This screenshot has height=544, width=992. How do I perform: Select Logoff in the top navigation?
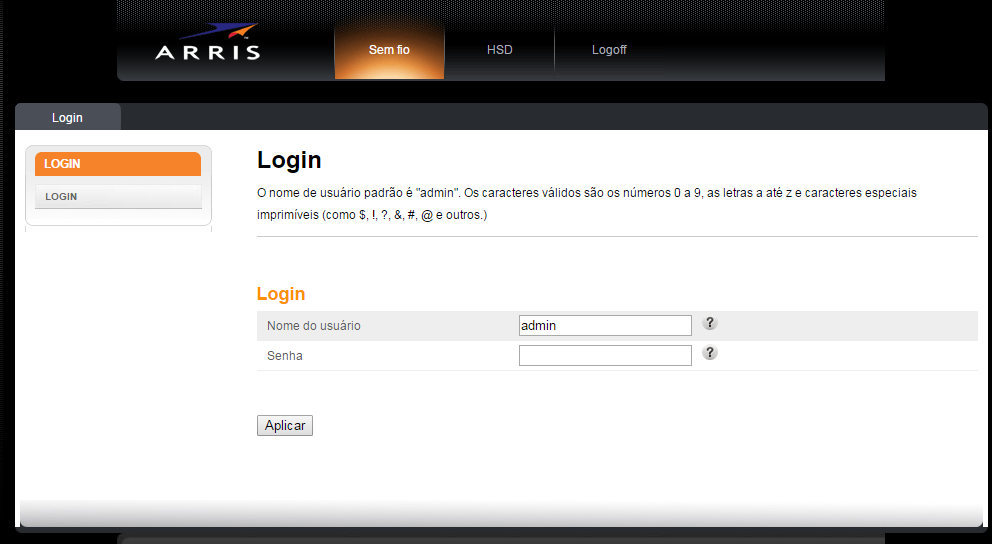tap(609, 50)
